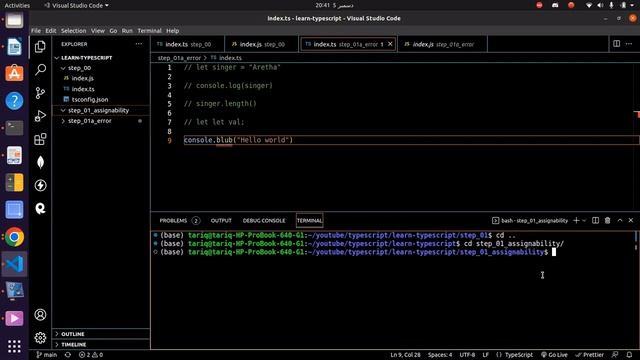Select the TERMINAL panel tab
640x360 pixels.
pyautogui.click(x=309, y=220)
